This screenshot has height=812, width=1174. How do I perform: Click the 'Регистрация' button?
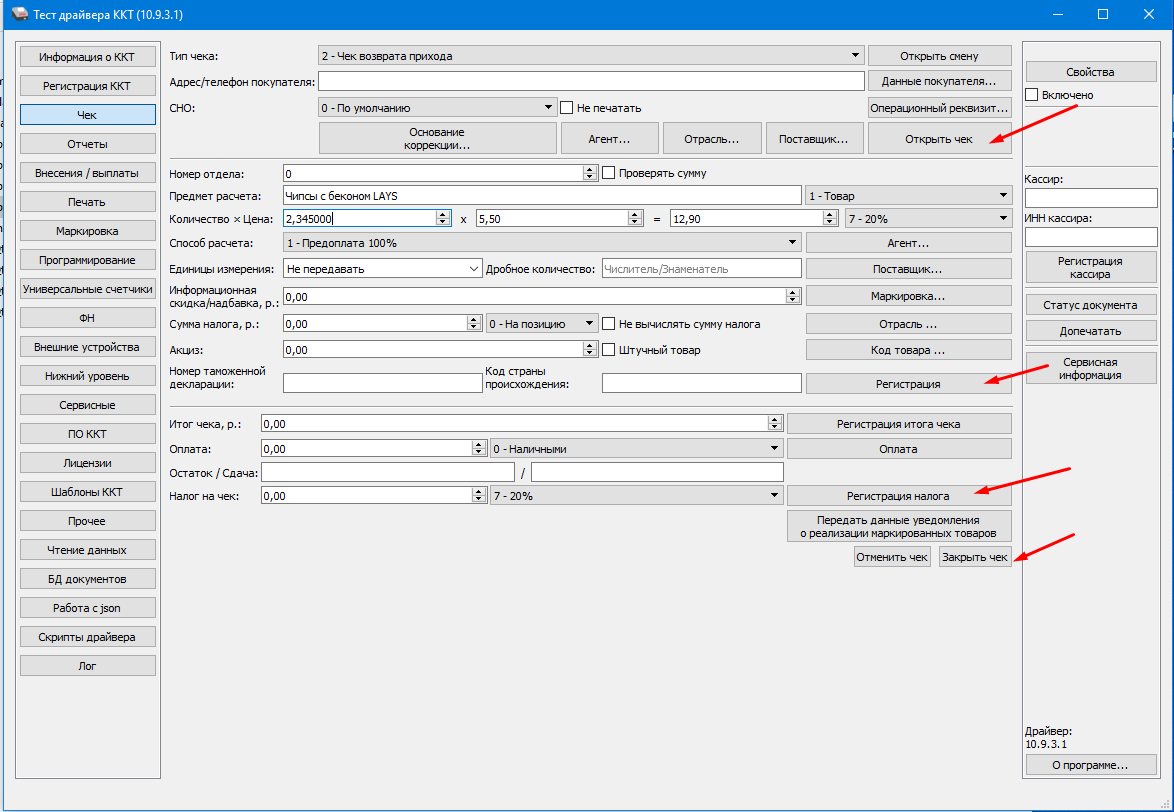coord(908,383)
